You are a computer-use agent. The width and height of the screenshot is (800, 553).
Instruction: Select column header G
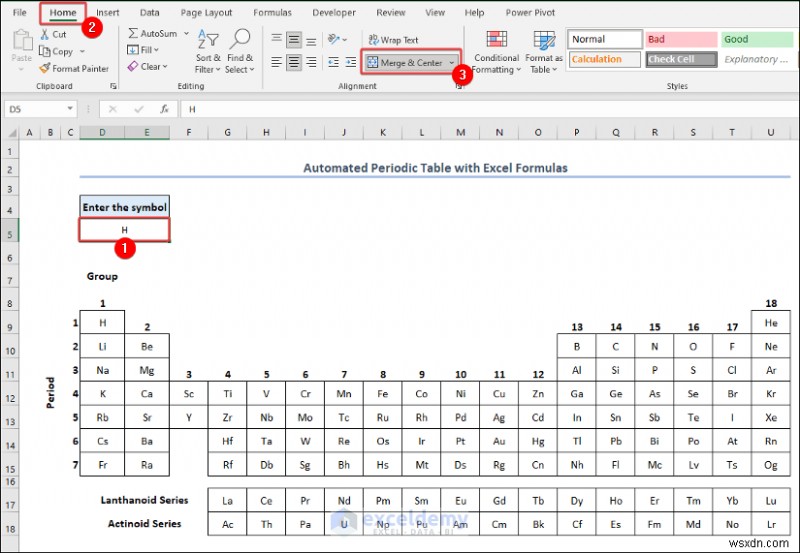[228, 133]
